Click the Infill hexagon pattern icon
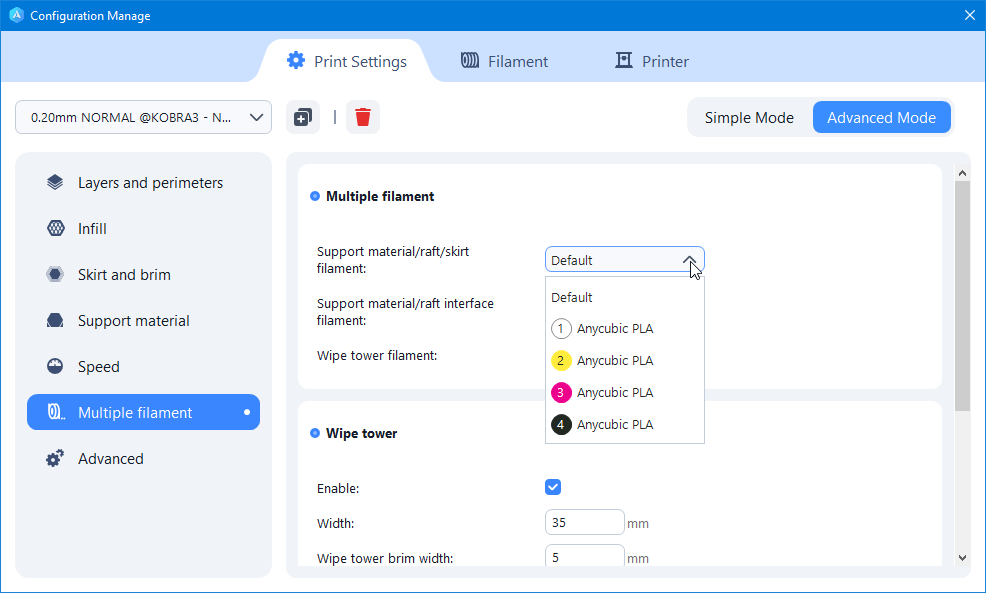Screen dimensions: 986x593 pos(55,229)
